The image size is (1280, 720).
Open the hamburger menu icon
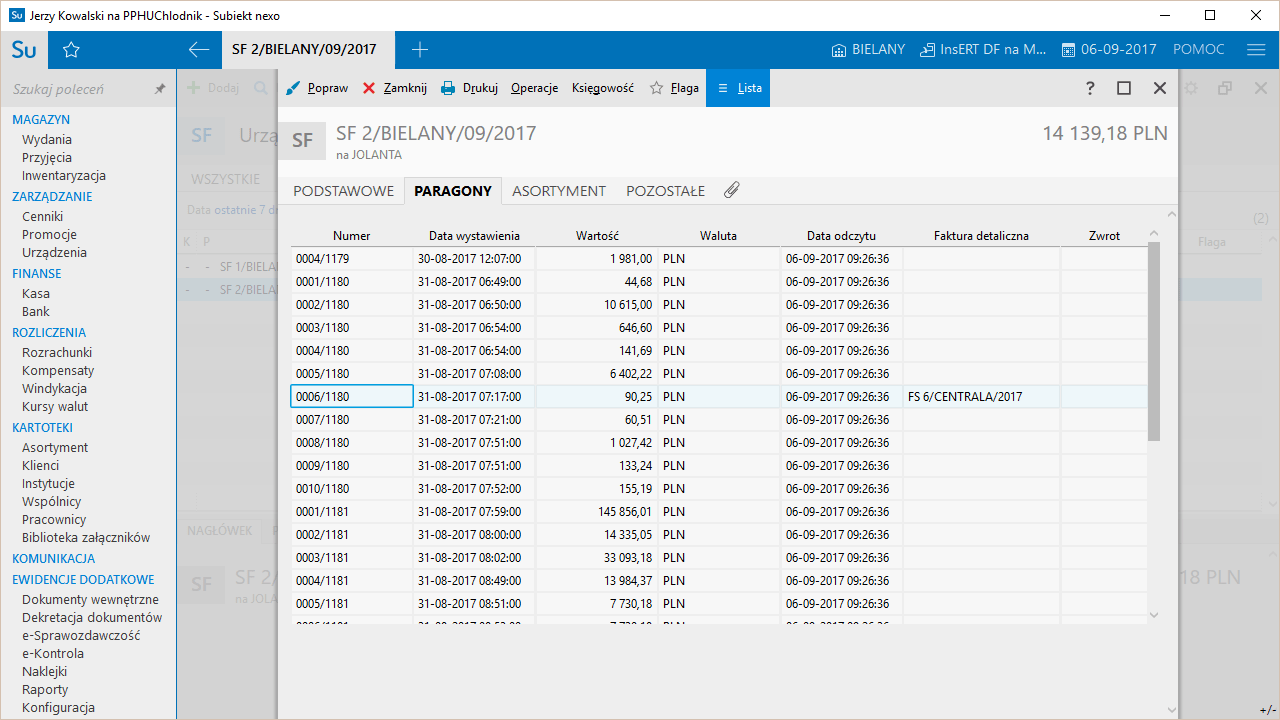pos(1256,50)
